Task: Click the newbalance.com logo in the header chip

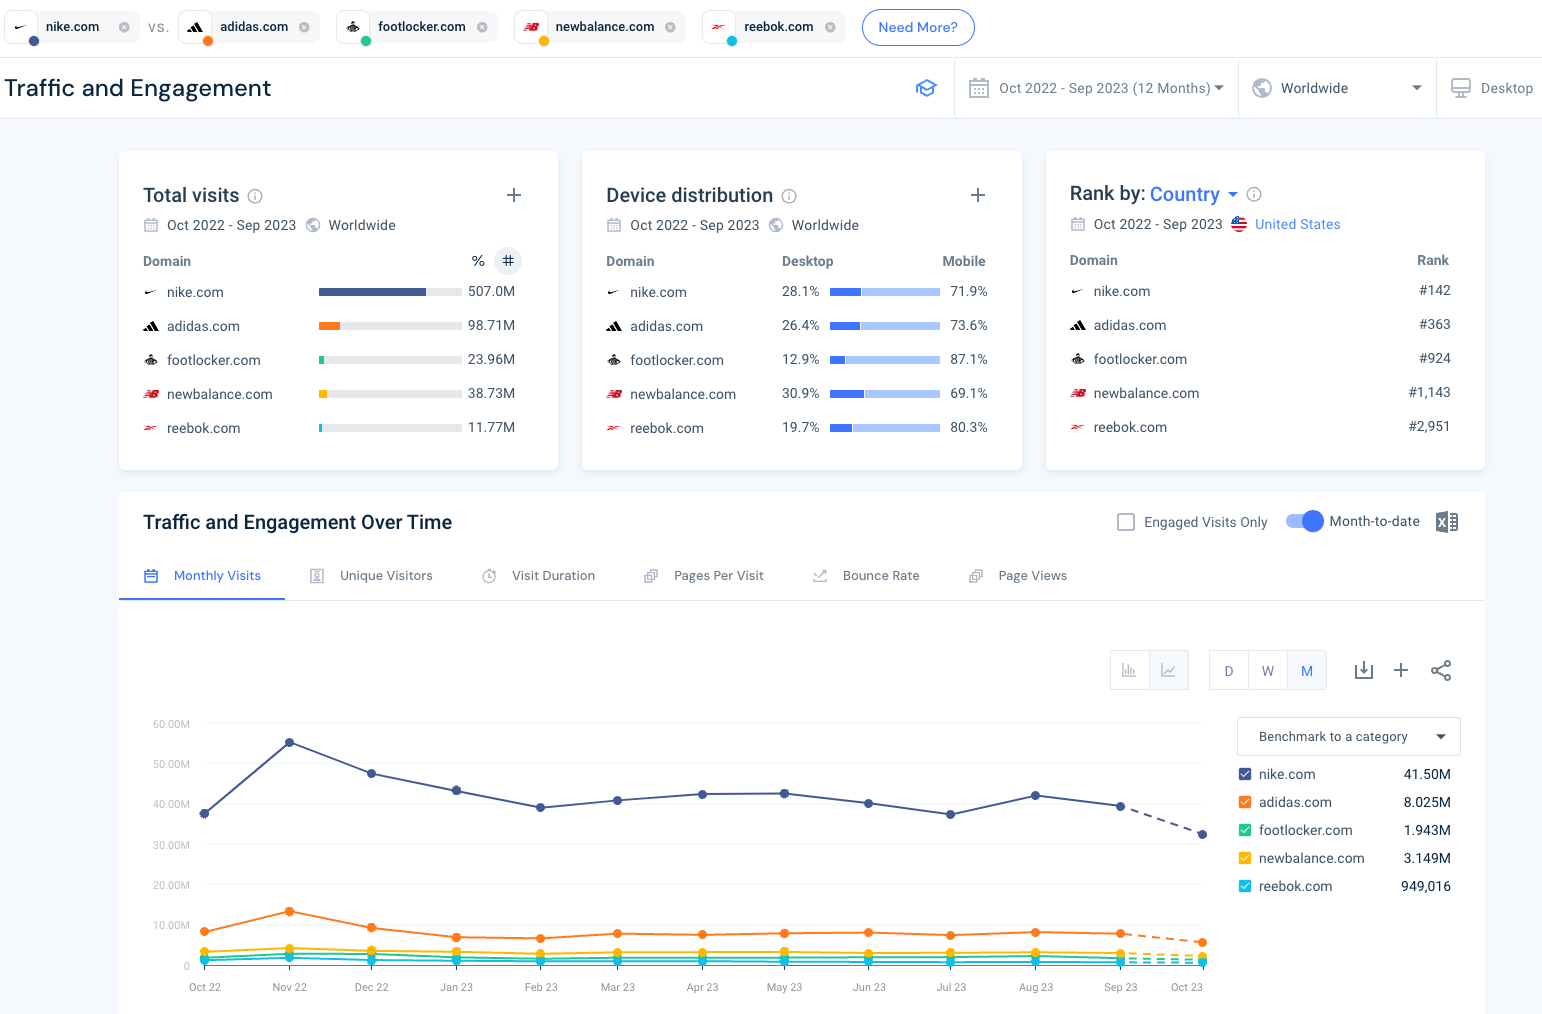Action: 531,27
